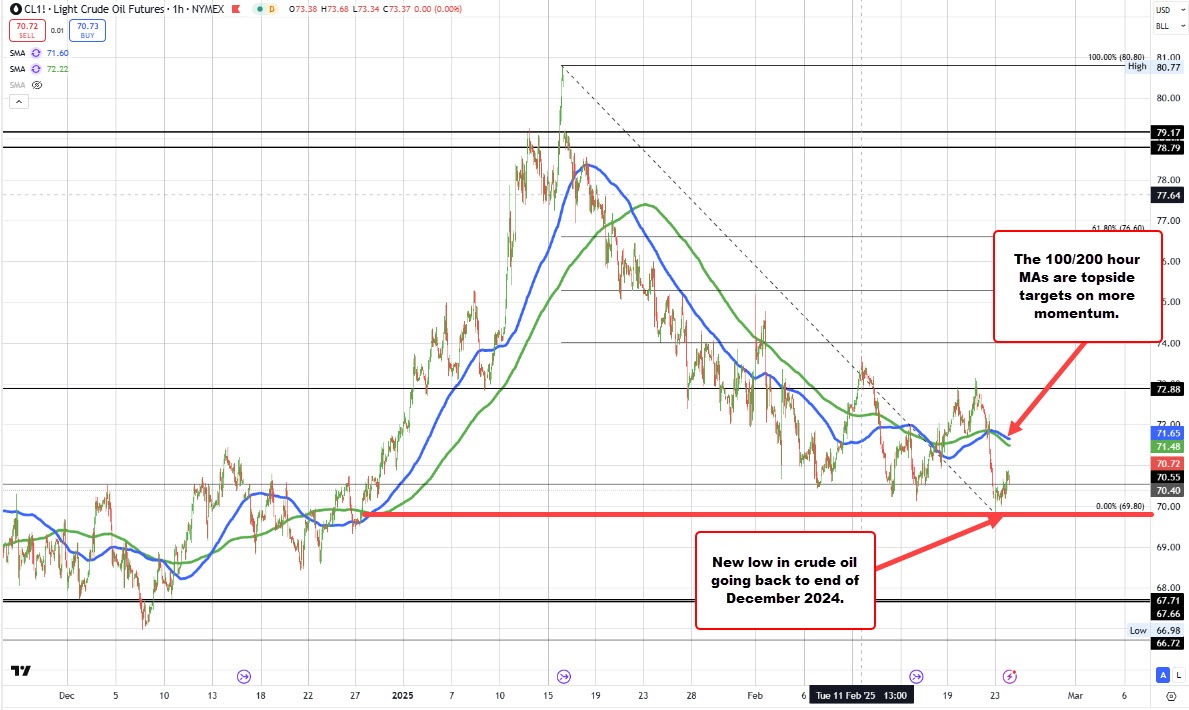Click the red flag icon beside NYMEX
The image size is (1189, 710).
click(x=237, y=9)
